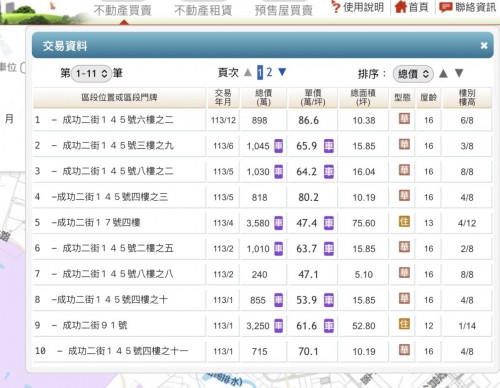Click parking icon next to 3,250 total price
500x388 pixels.
tap(278, 326)
